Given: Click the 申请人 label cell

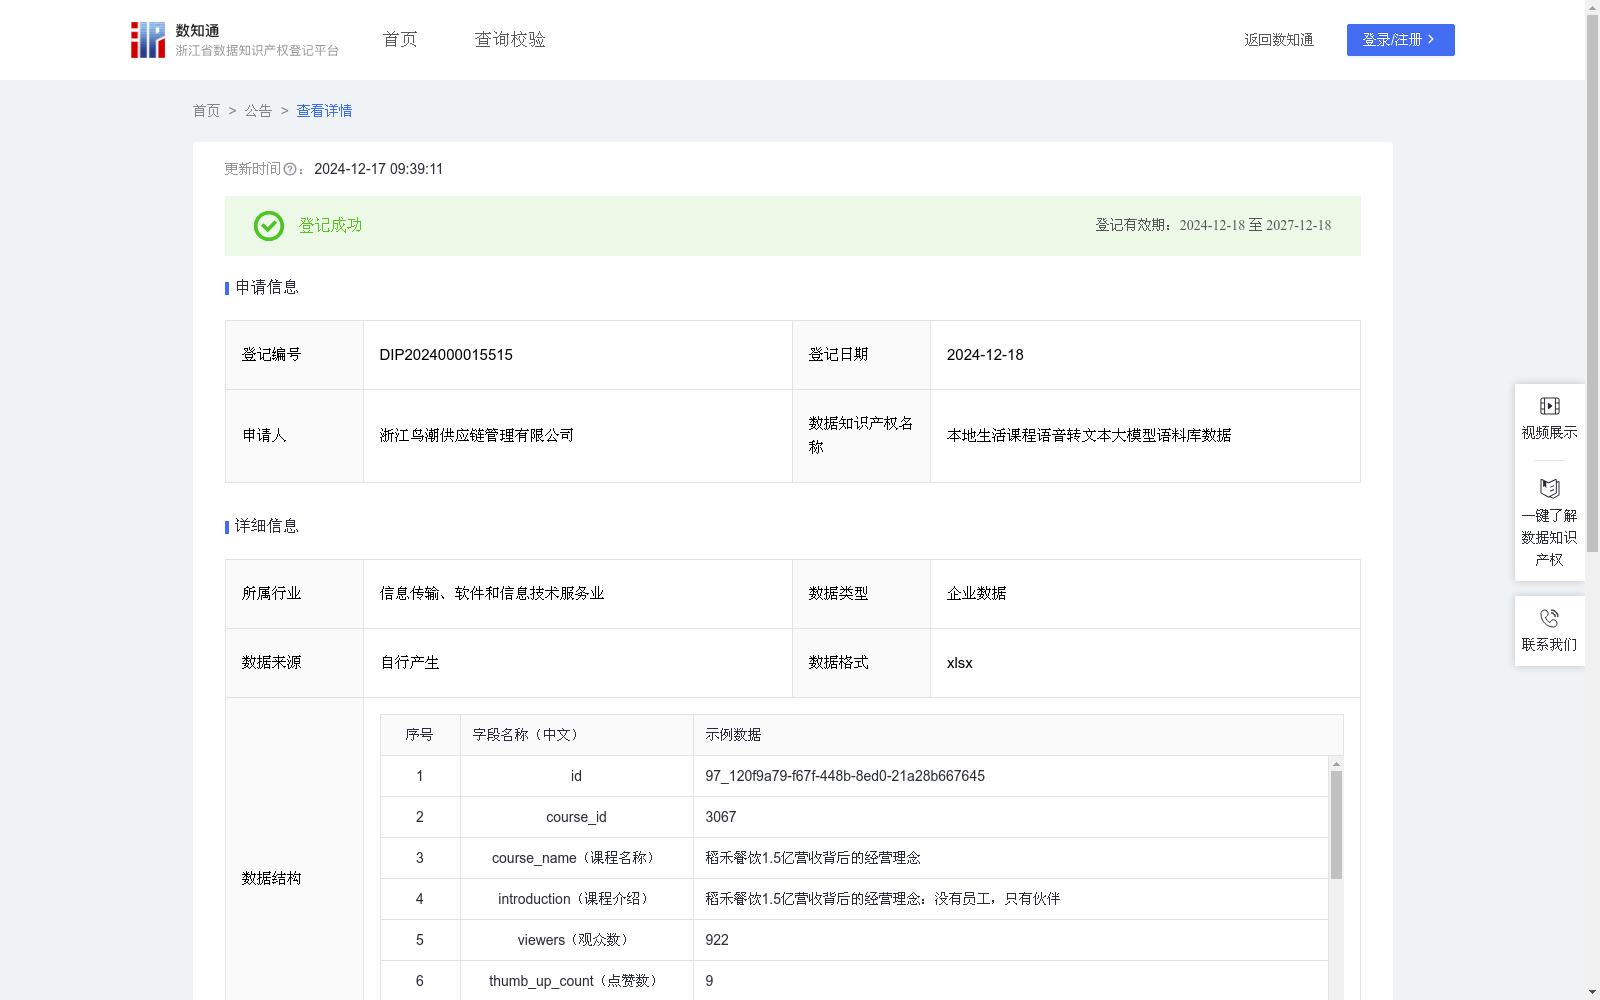Looking at the screenshot, I should point(295,436).
